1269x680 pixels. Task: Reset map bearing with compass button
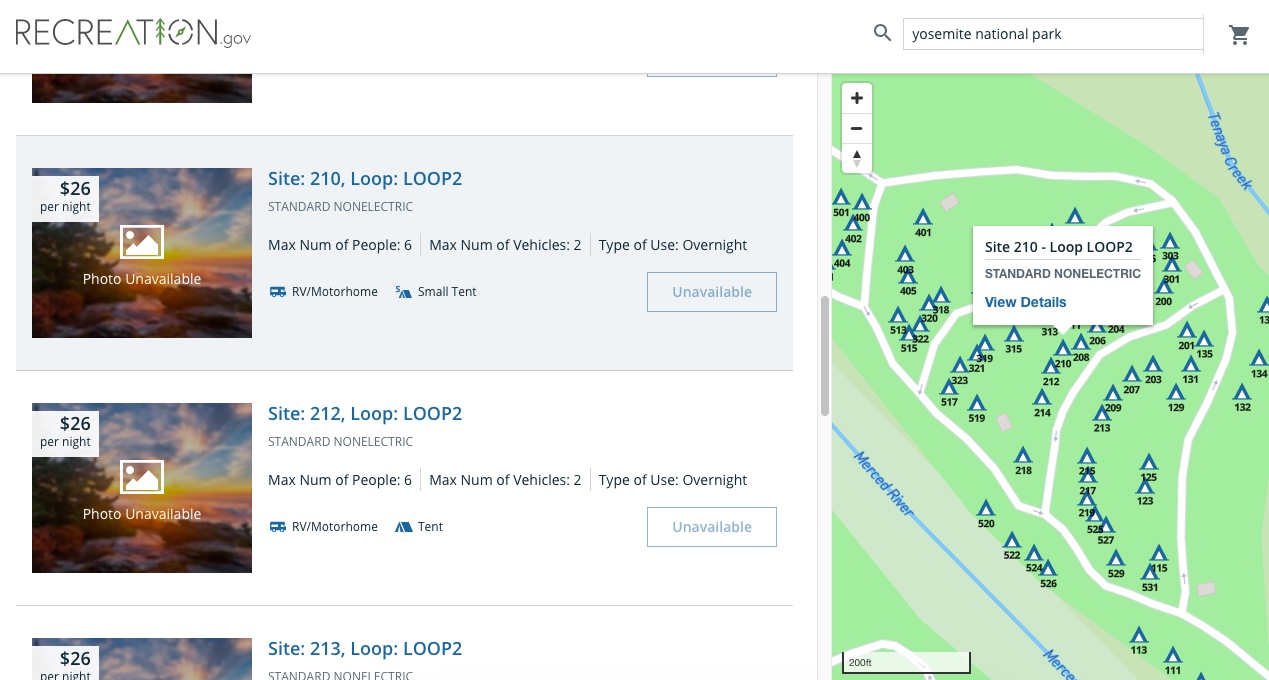pyautogui.click(x=856, y=157)
